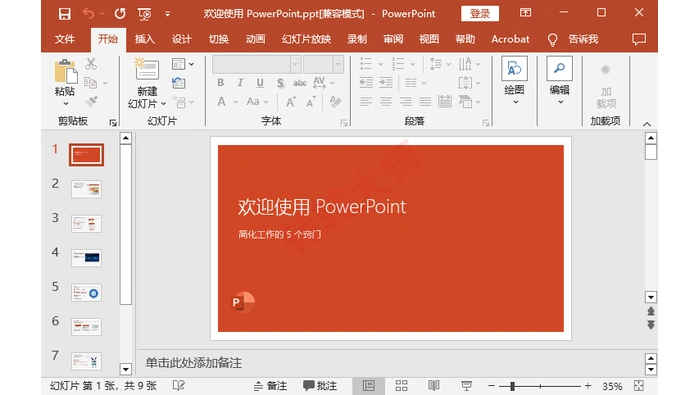Open the change case Aa dropdown

(257, 102)
